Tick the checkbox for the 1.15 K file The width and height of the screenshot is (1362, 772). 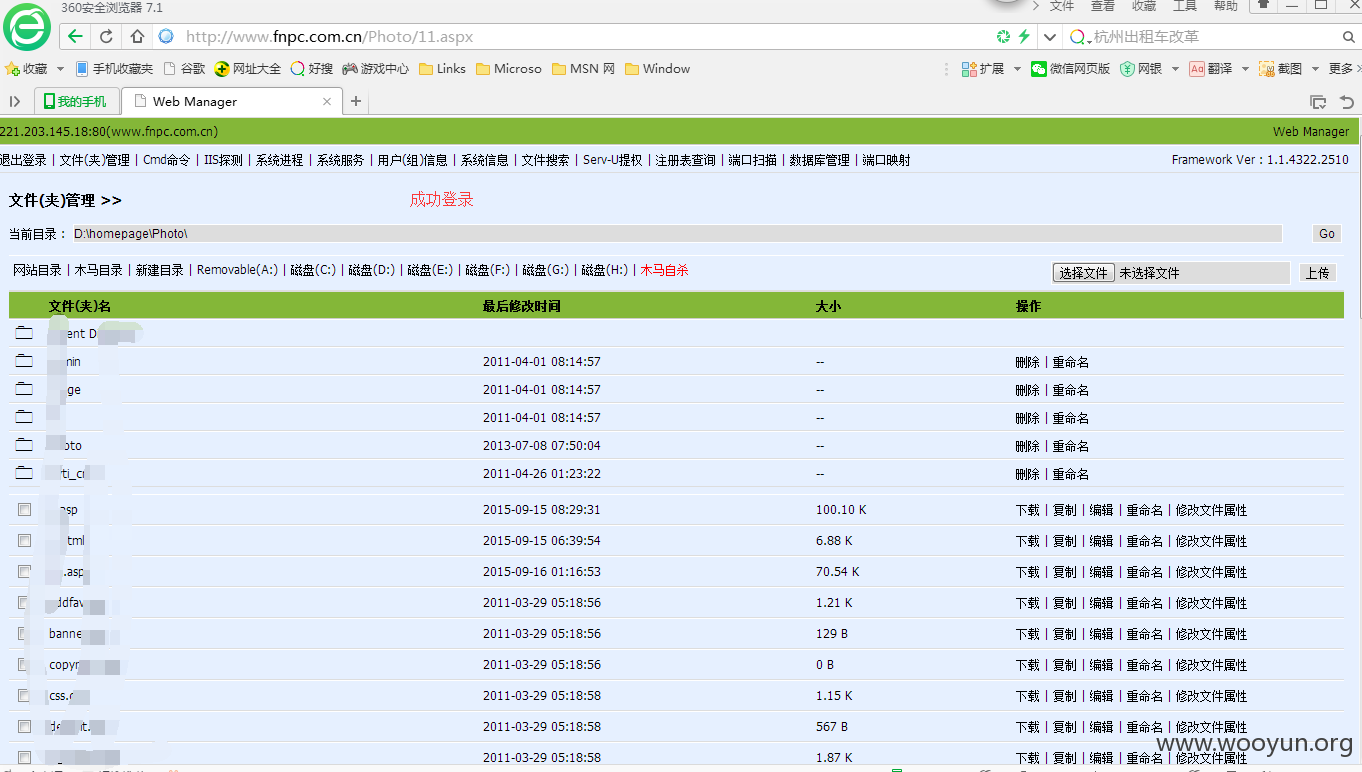[x=24, y=696]
